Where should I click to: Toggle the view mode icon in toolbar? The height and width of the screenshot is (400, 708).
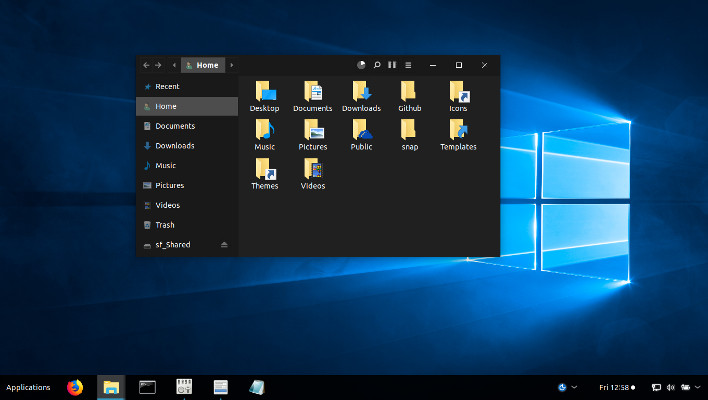392,65
